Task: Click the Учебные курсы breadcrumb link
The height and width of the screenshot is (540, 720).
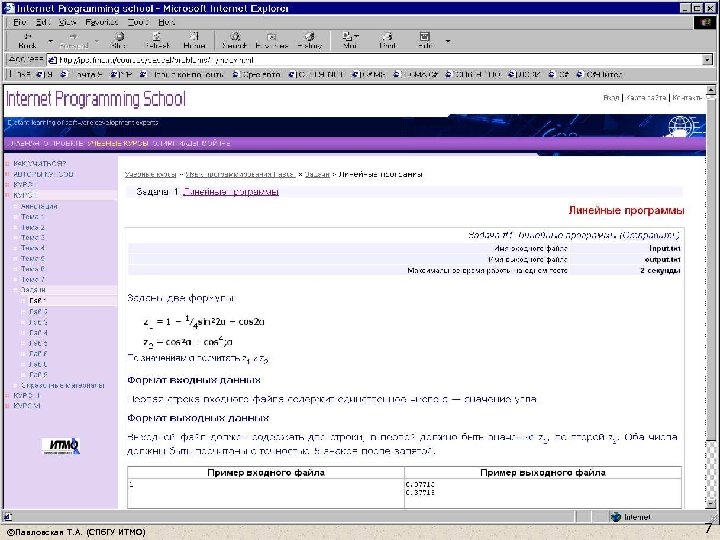Action: (150, 174)
